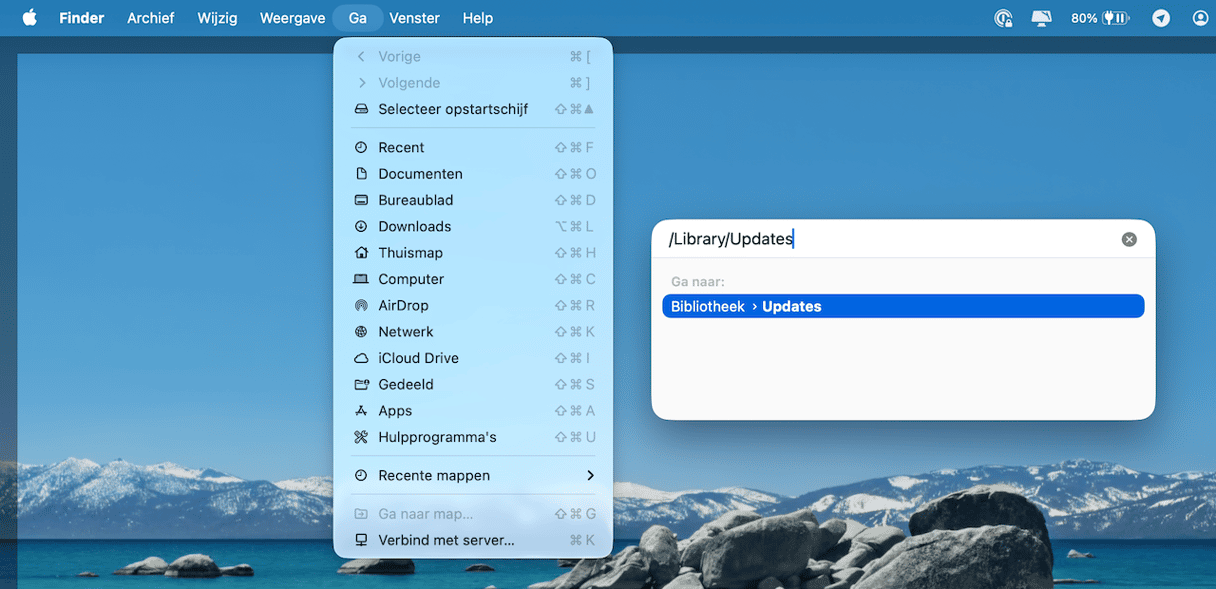Click the Hulpprogramma's tools icon
This screenshot has width=1216, height=589.
coord(361,437)
